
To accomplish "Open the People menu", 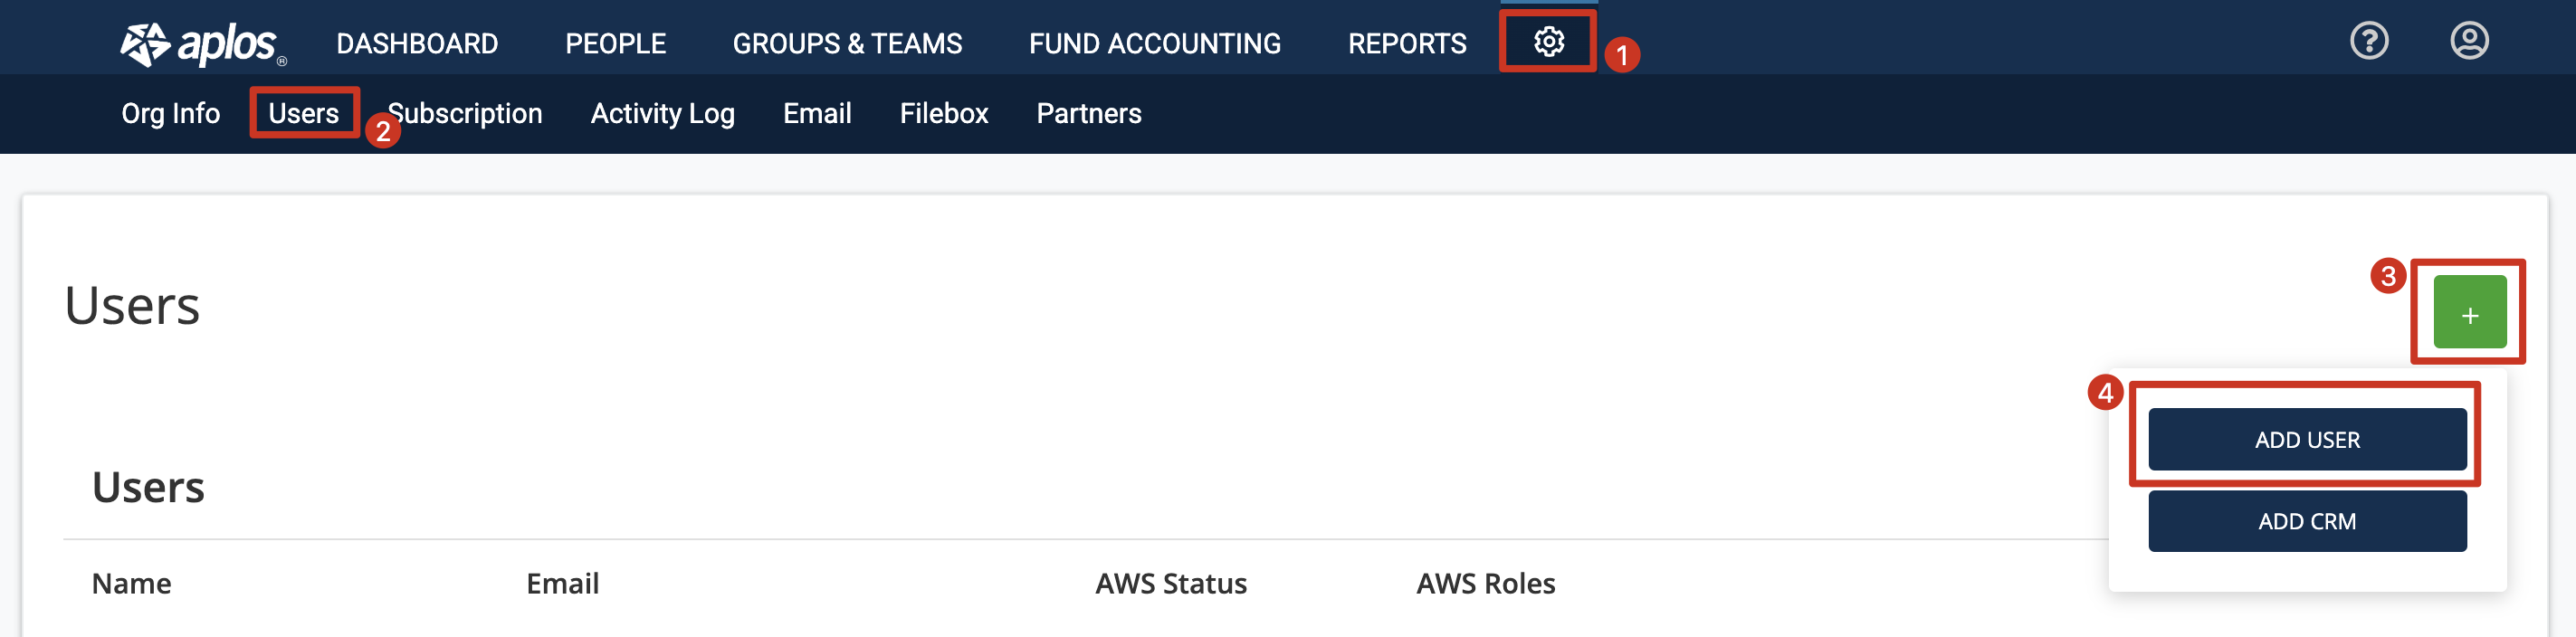I will pyautogui.click(x=615, y=44).
